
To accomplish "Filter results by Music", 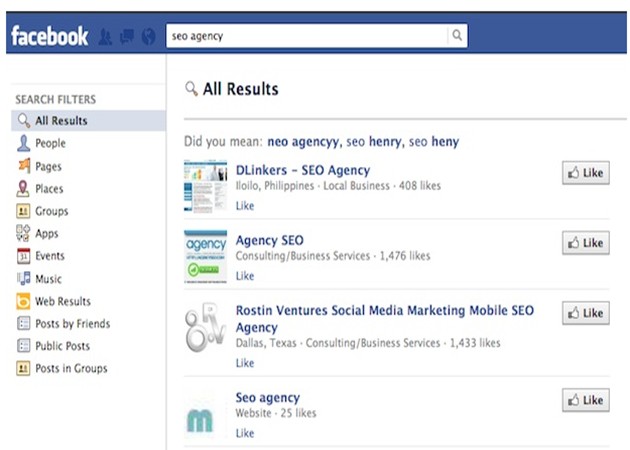I will click(48, 279).
